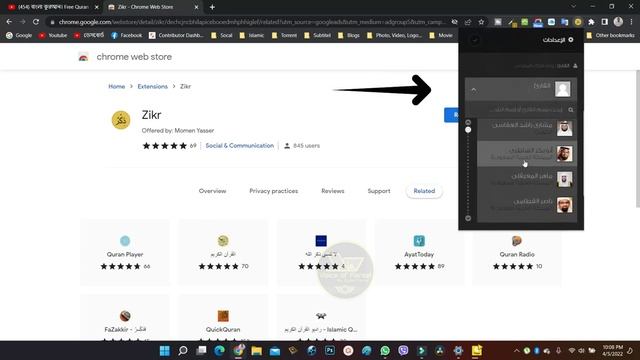Select the Related tab
Image resolution: width=640 pixels, height=360 pixels.
tap(424, 191)
